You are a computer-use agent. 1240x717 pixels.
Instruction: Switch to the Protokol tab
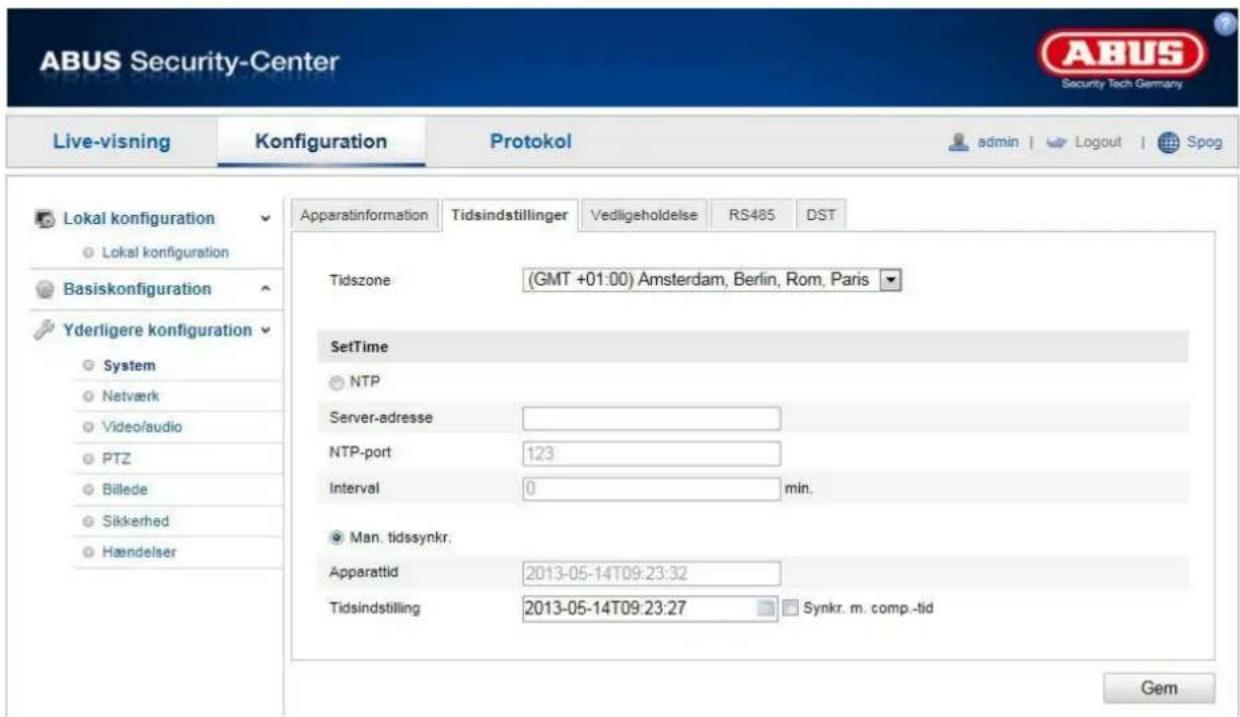click(530, 142)
